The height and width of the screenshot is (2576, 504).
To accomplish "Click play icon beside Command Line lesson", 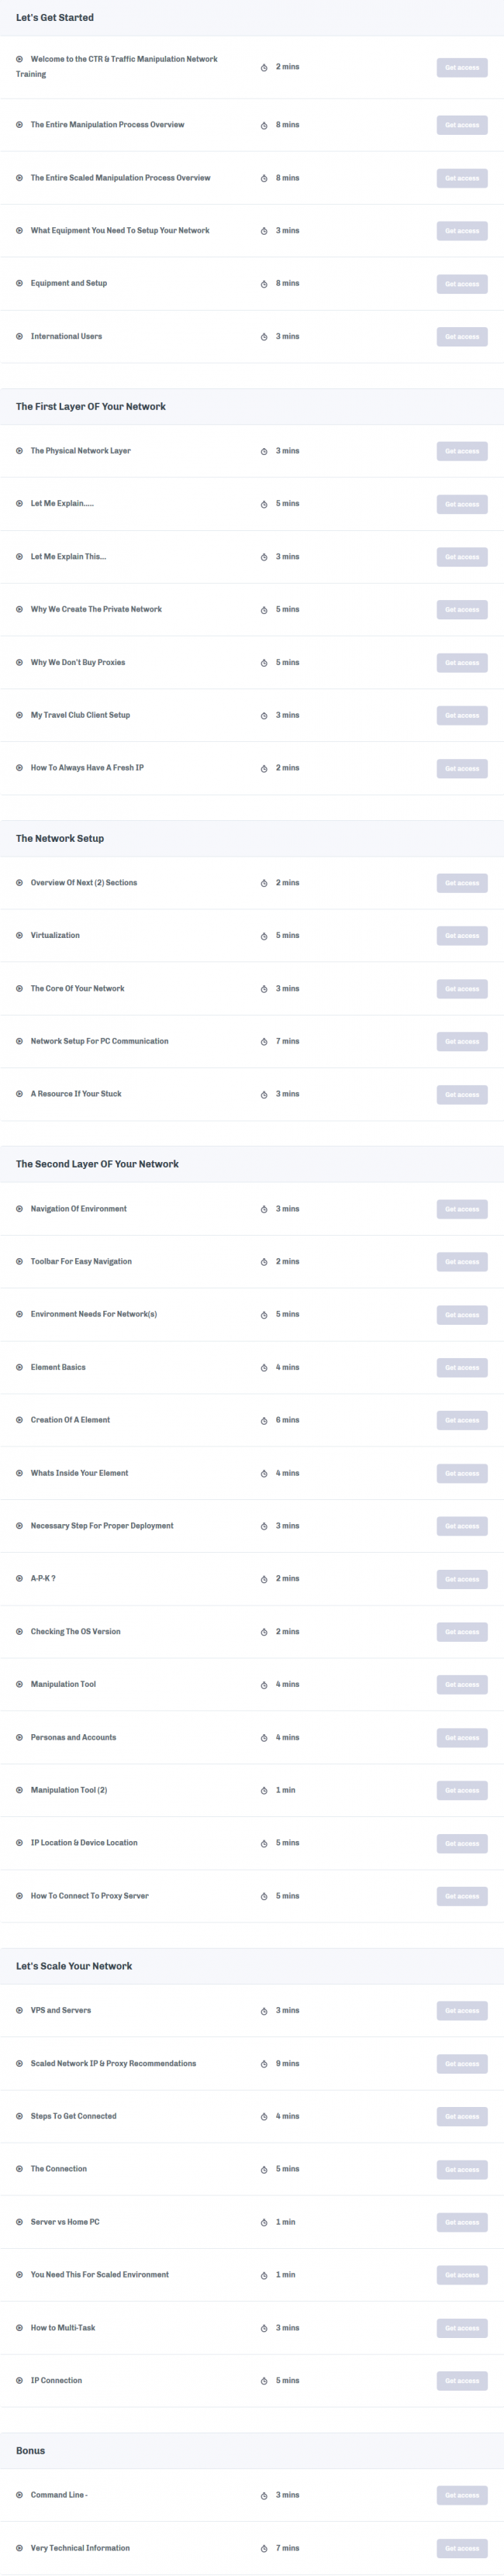I will coord(19,2494).
